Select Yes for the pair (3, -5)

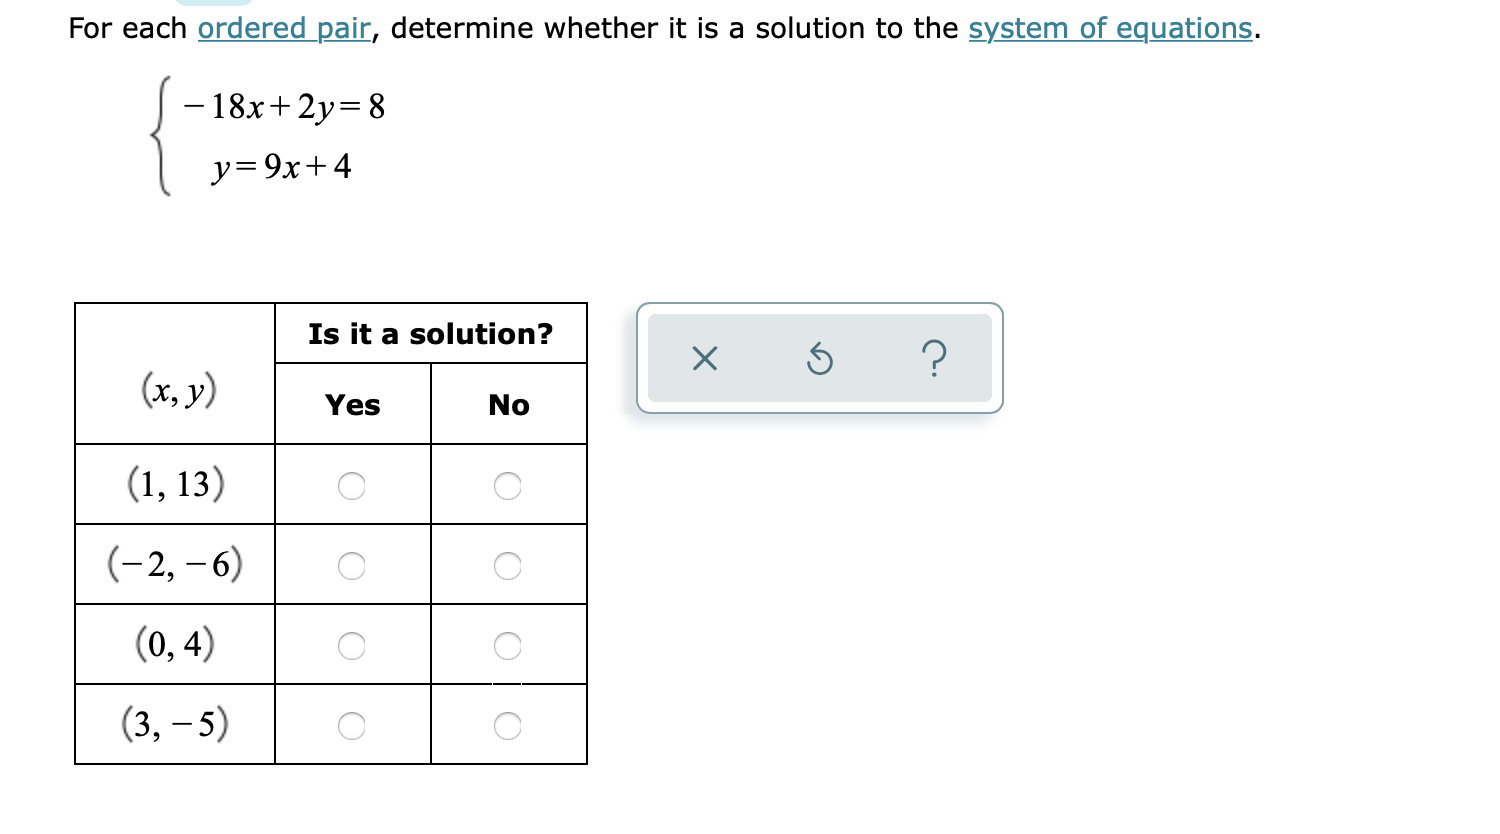pos(352,726)
